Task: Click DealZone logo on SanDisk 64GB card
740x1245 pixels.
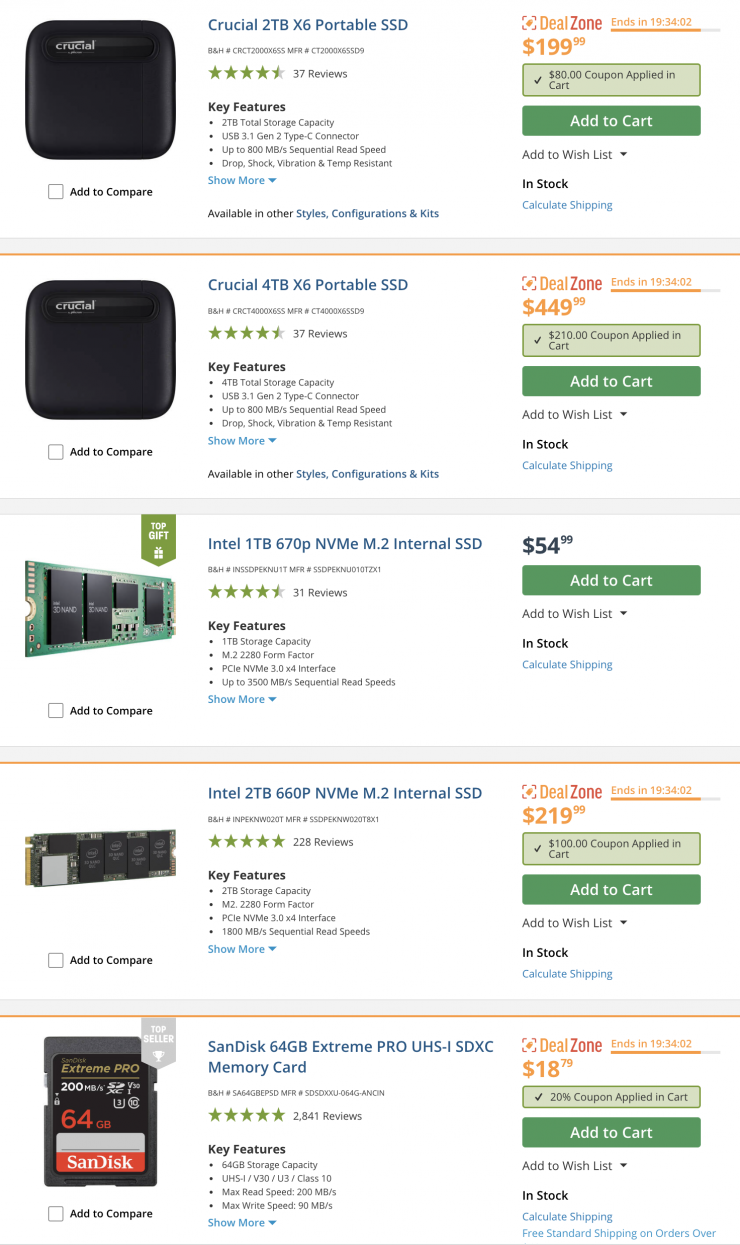Action: click(x=562, y=1045)
